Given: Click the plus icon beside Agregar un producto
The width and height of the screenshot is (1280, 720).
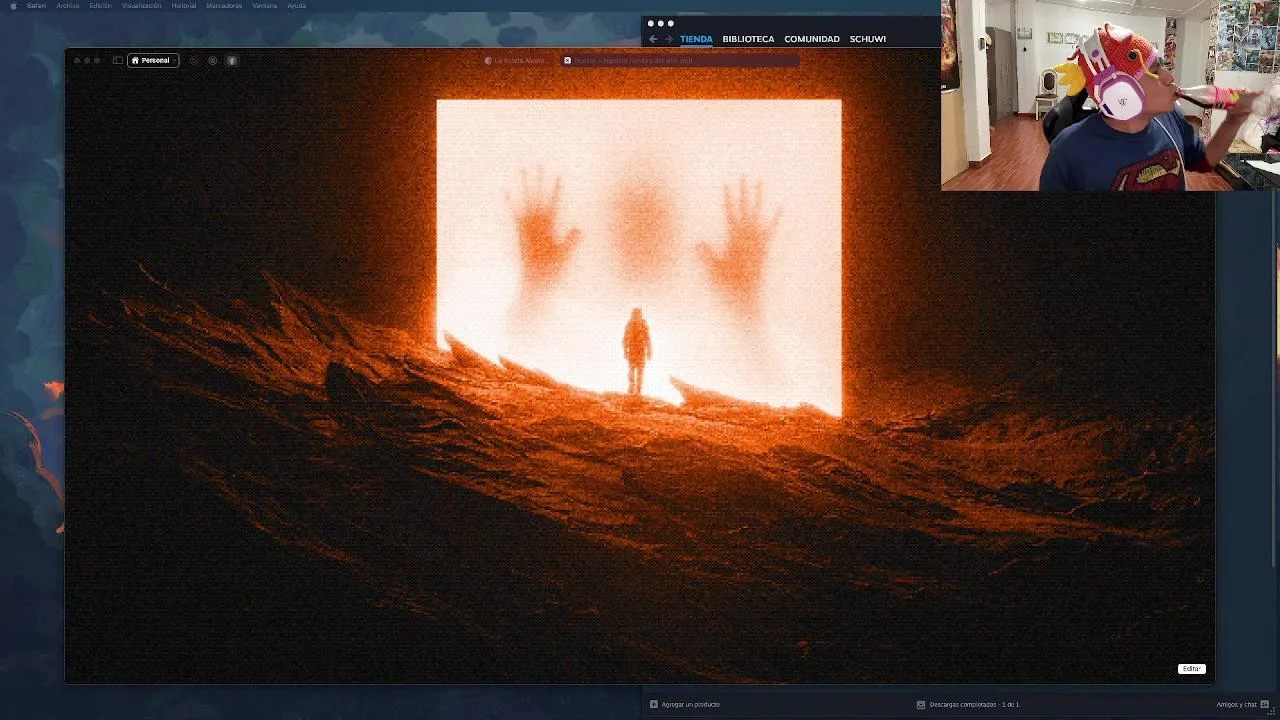Looking at the screenshot, I should click(x=654, y=704).
